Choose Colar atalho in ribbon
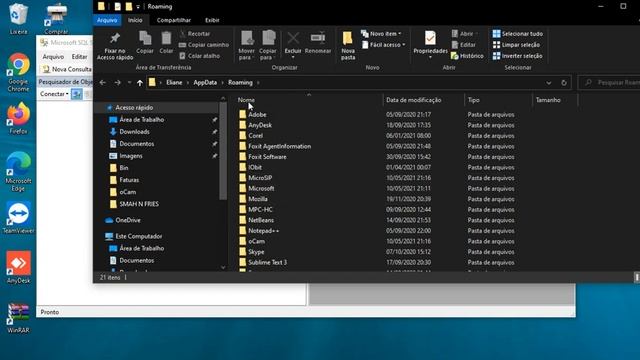640x360 pixels. 200,56
